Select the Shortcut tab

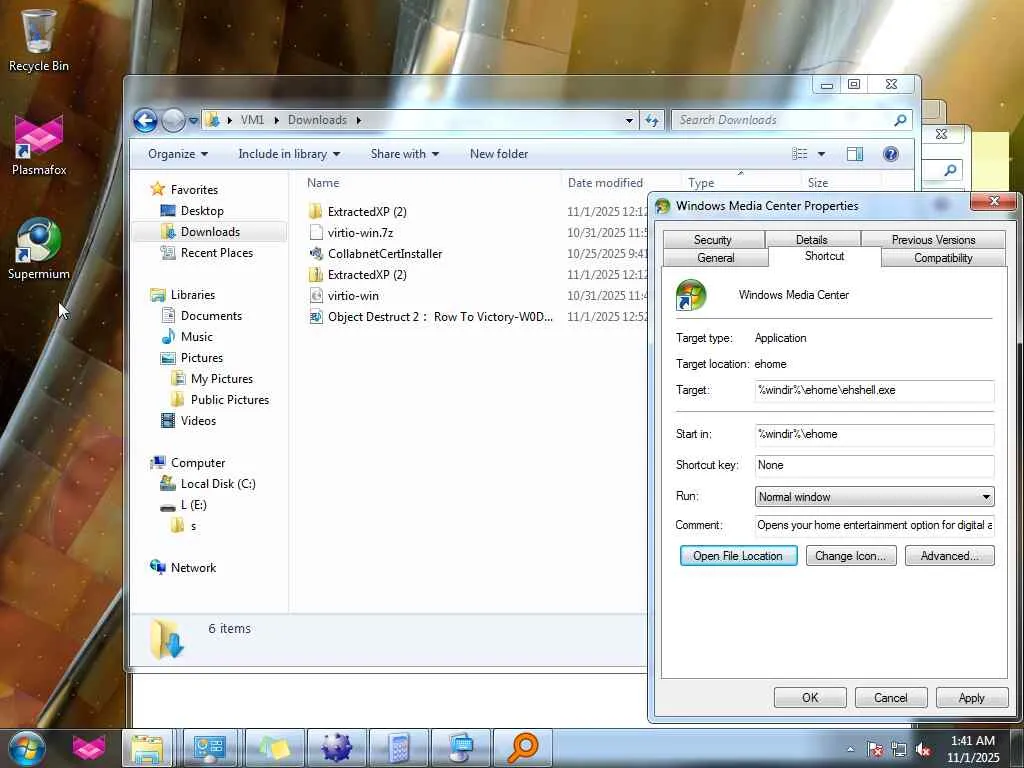(x=825, y=256)
